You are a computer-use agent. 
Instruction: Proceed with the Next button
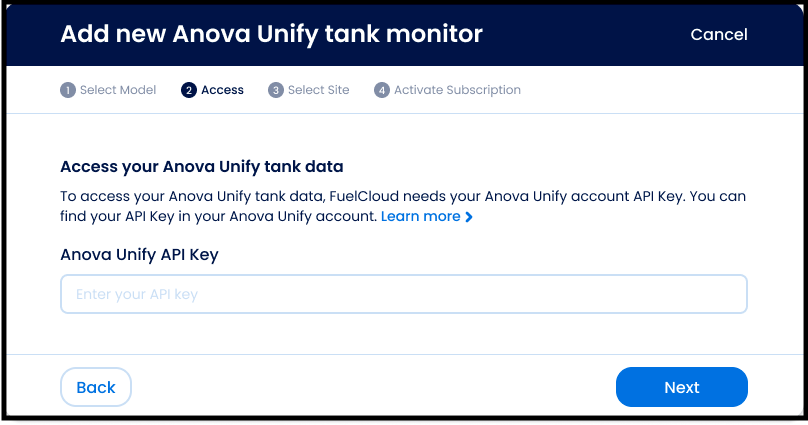681,387
